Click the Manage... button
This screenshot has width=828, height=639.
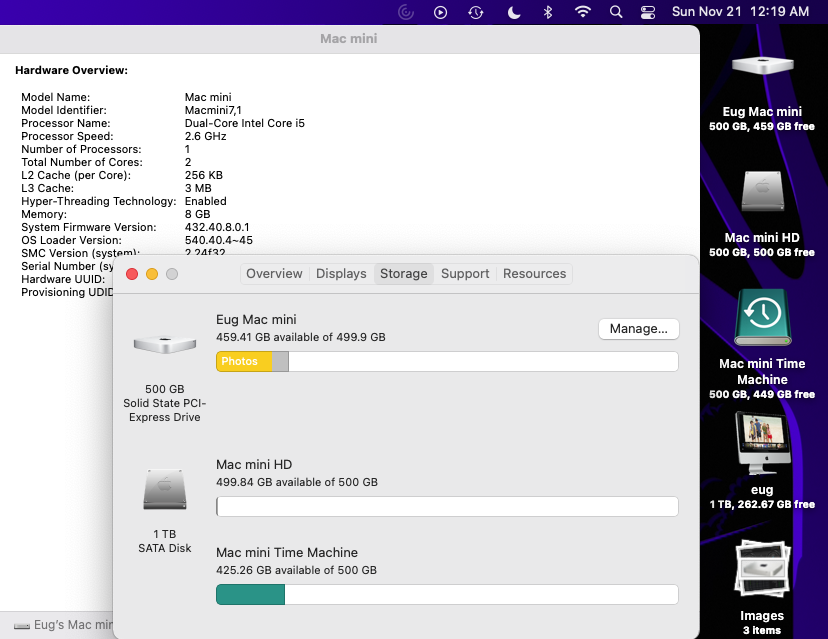point(638,328)
